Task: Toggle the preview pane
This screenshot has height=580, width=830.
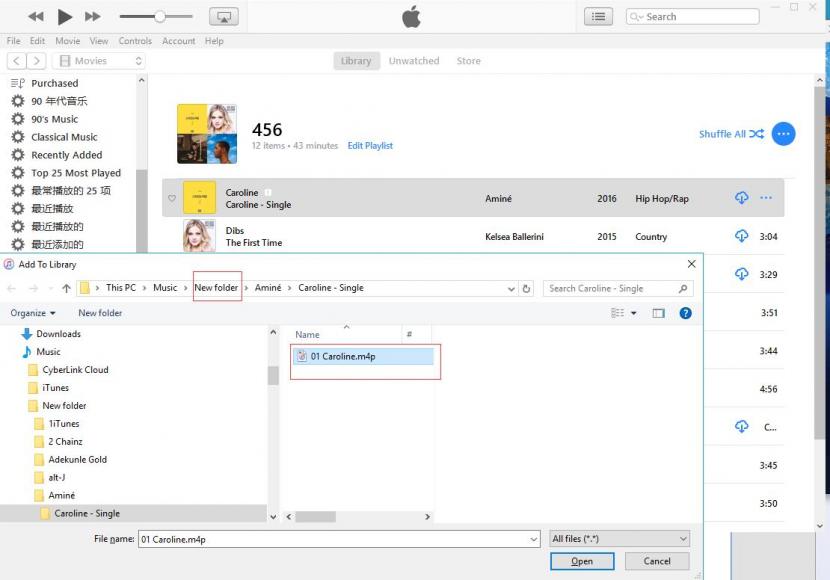Action: (x=658, y=313)
